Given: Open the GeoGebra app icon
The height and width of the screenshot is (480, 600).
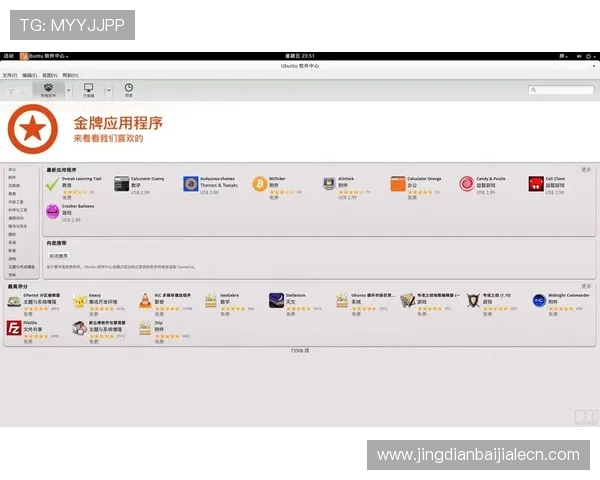Looking at the screenshot, I should [210, 301].
